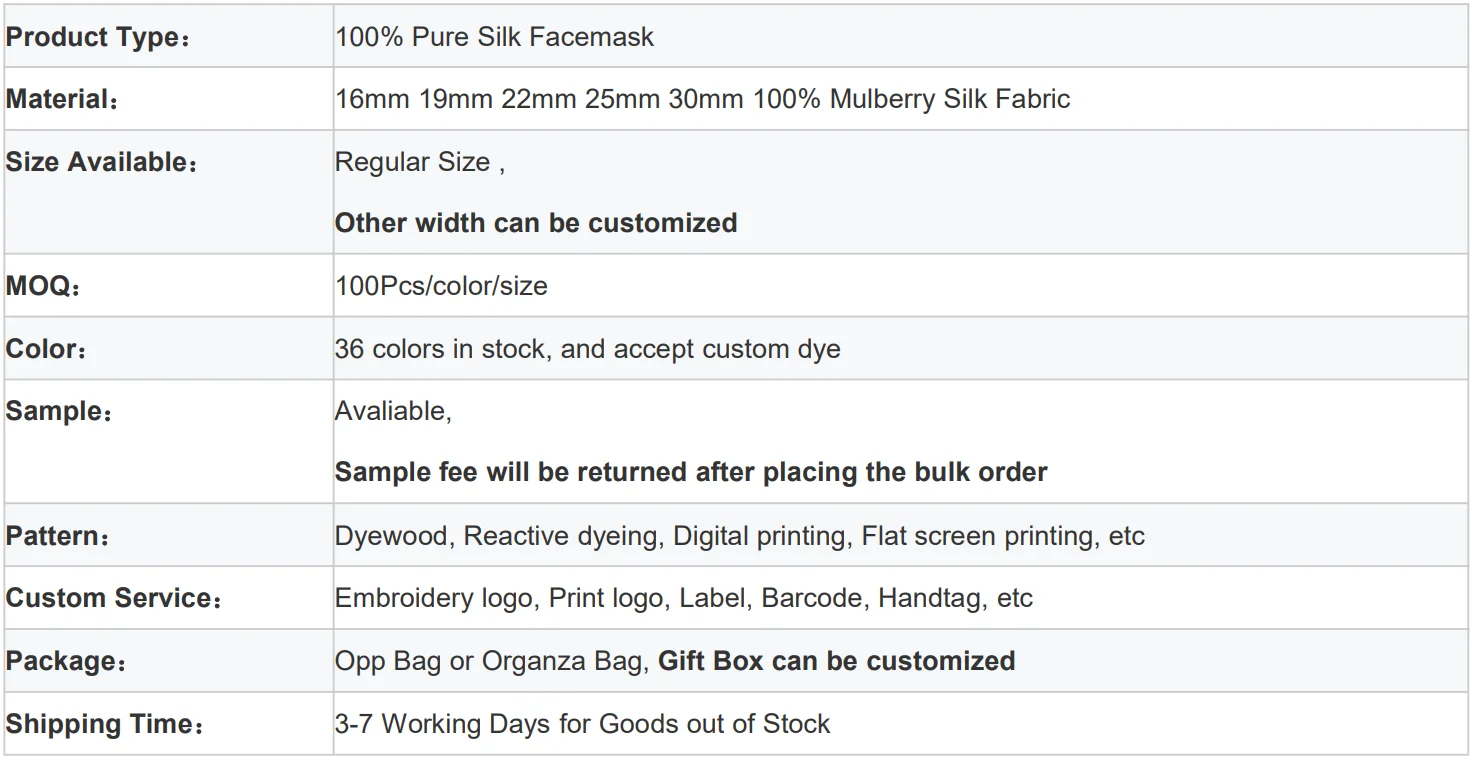Image resolution: width=1473 pixels, height=761 pixels.
Task: Click the "Size Available" label
Action: 102,162
